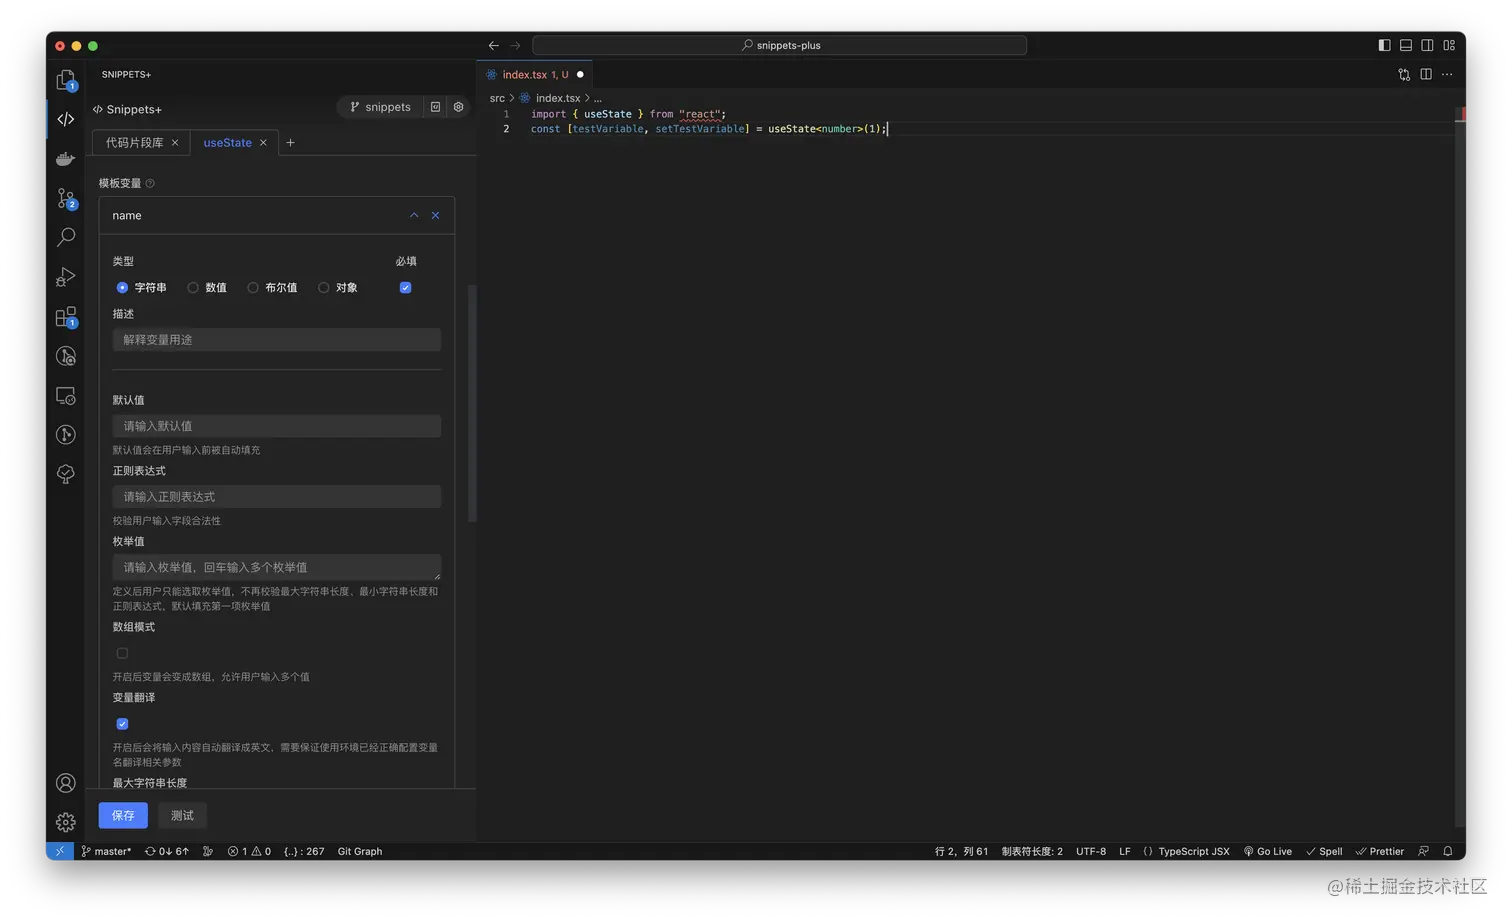Open Run and Debug view
The height and width of the screenshot is (921, 1512).
(x=66, y=277)
